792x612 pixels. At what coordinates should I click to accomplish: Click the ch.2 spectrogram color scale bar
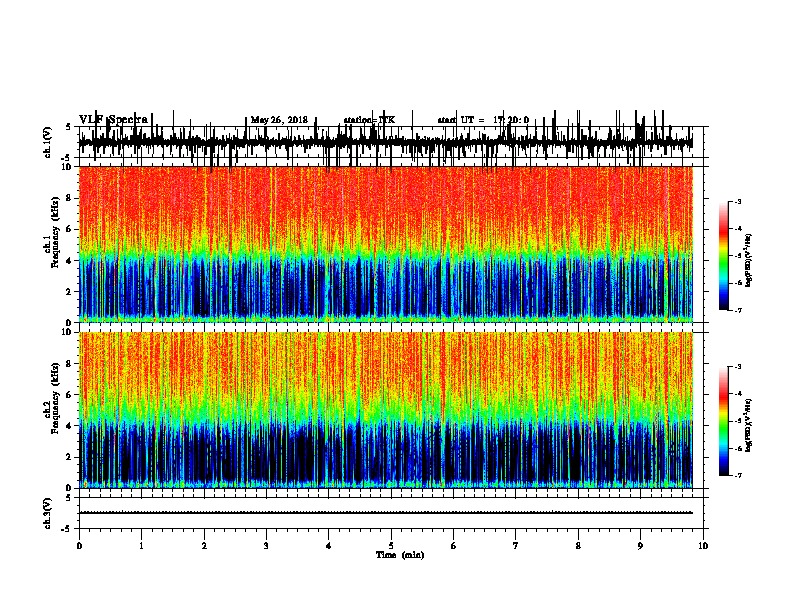[724, 421]
